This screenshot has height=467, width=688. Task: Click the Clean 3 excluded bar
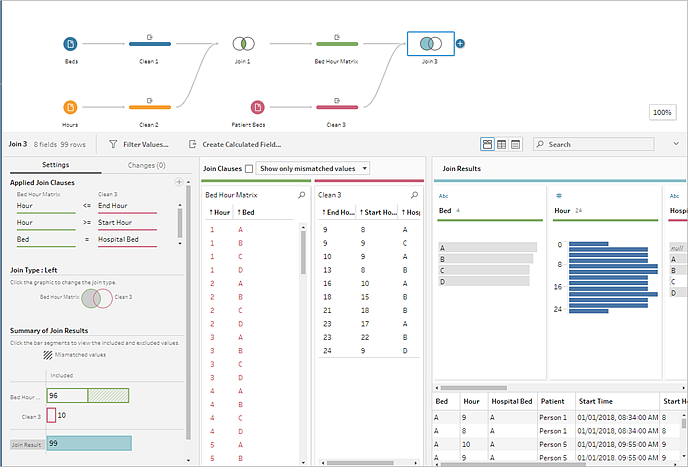click(51, 415)
